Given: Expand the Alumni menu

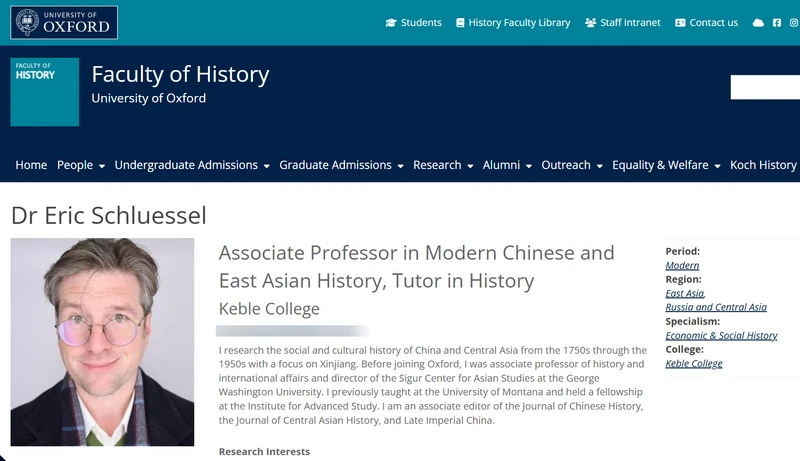Looking at the screenshot, I should click(x=507, y=165).
